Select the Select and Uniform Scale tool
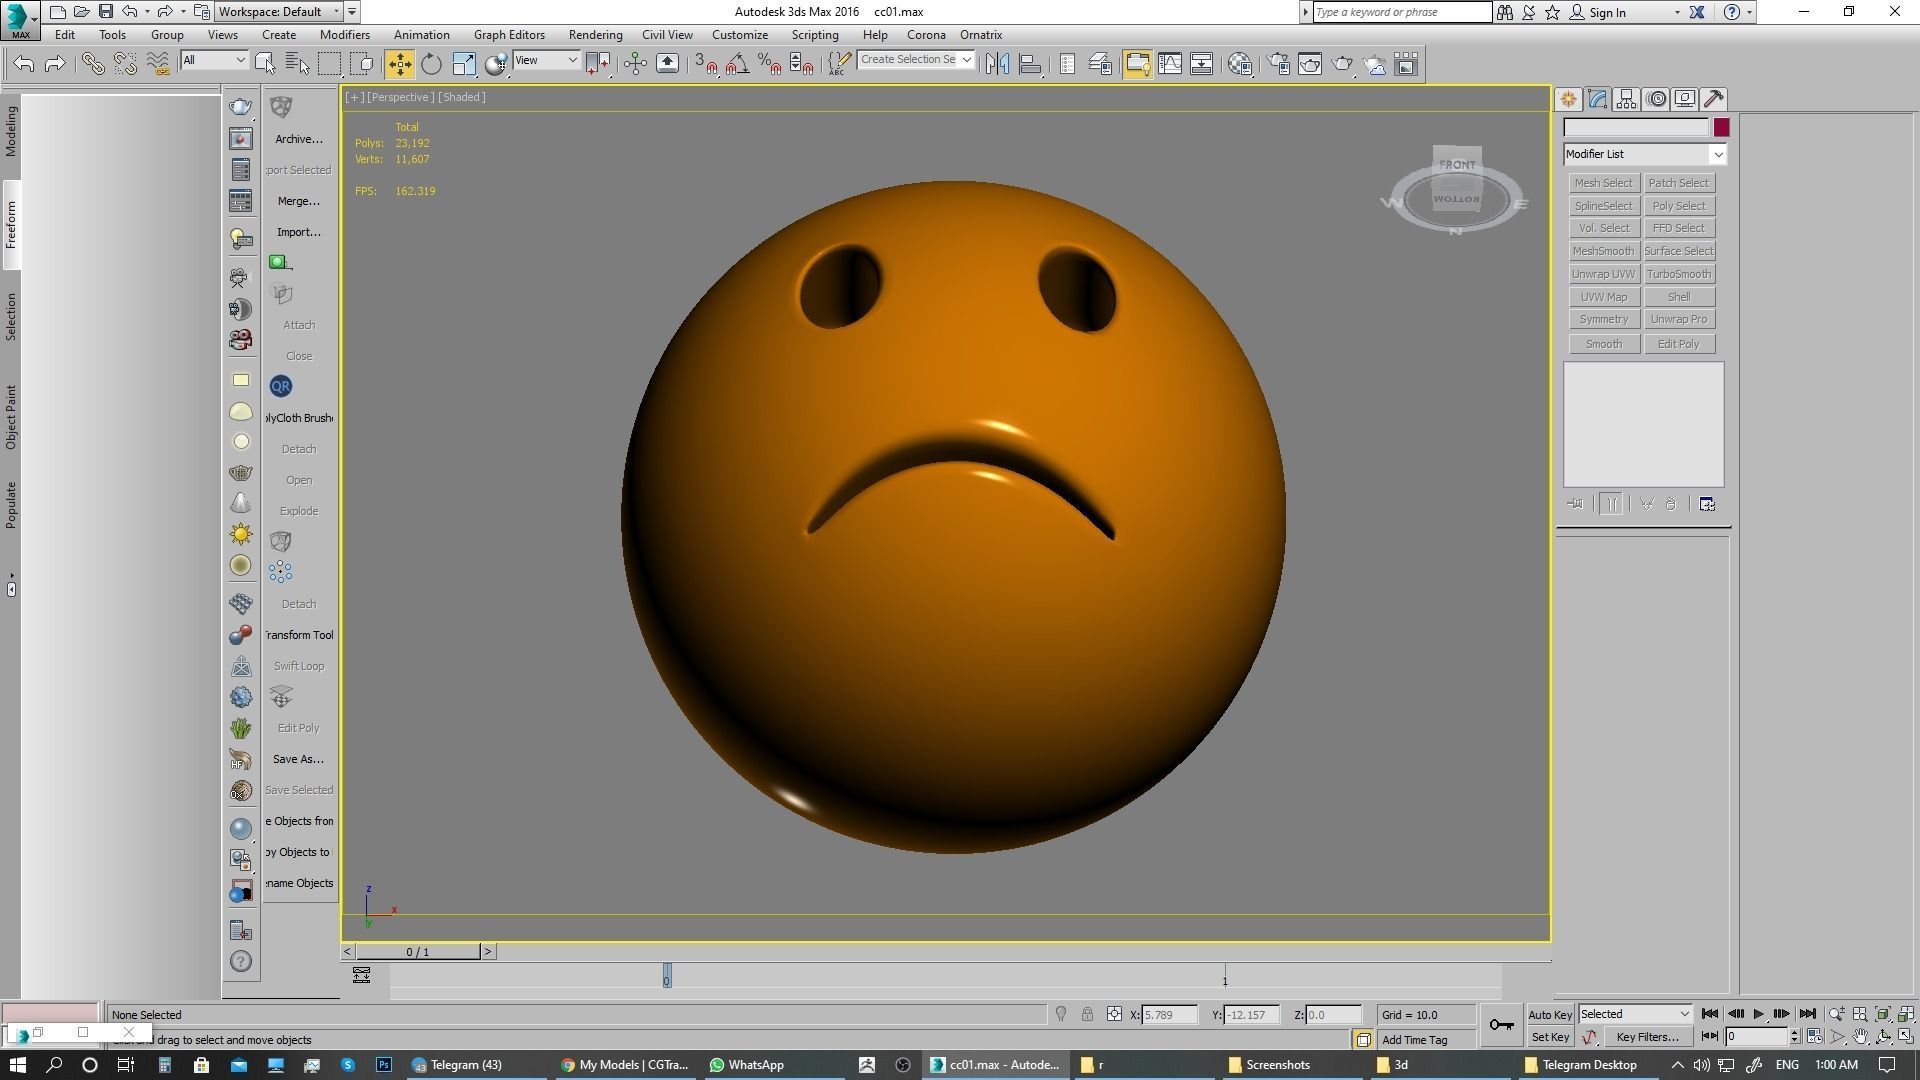This screenshot has height=1080, width=1920. click(464, 64)
